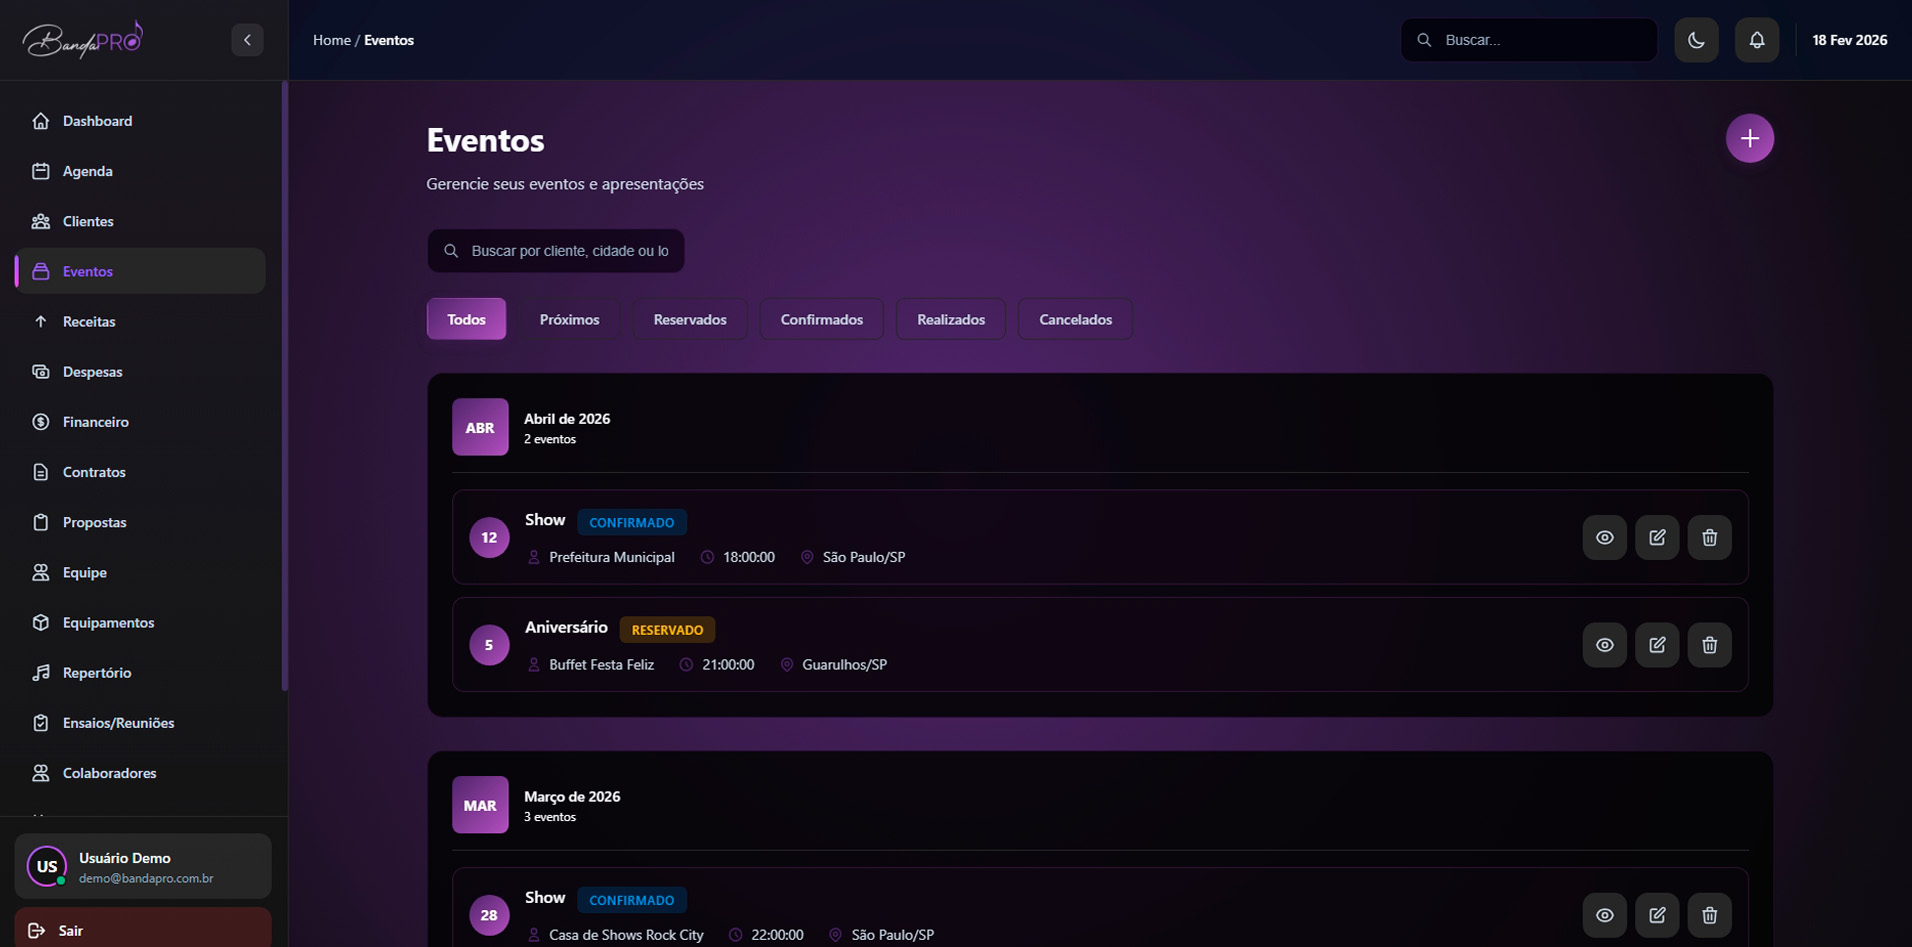Open Equipamentos in the sidebar

pos(108,623)
